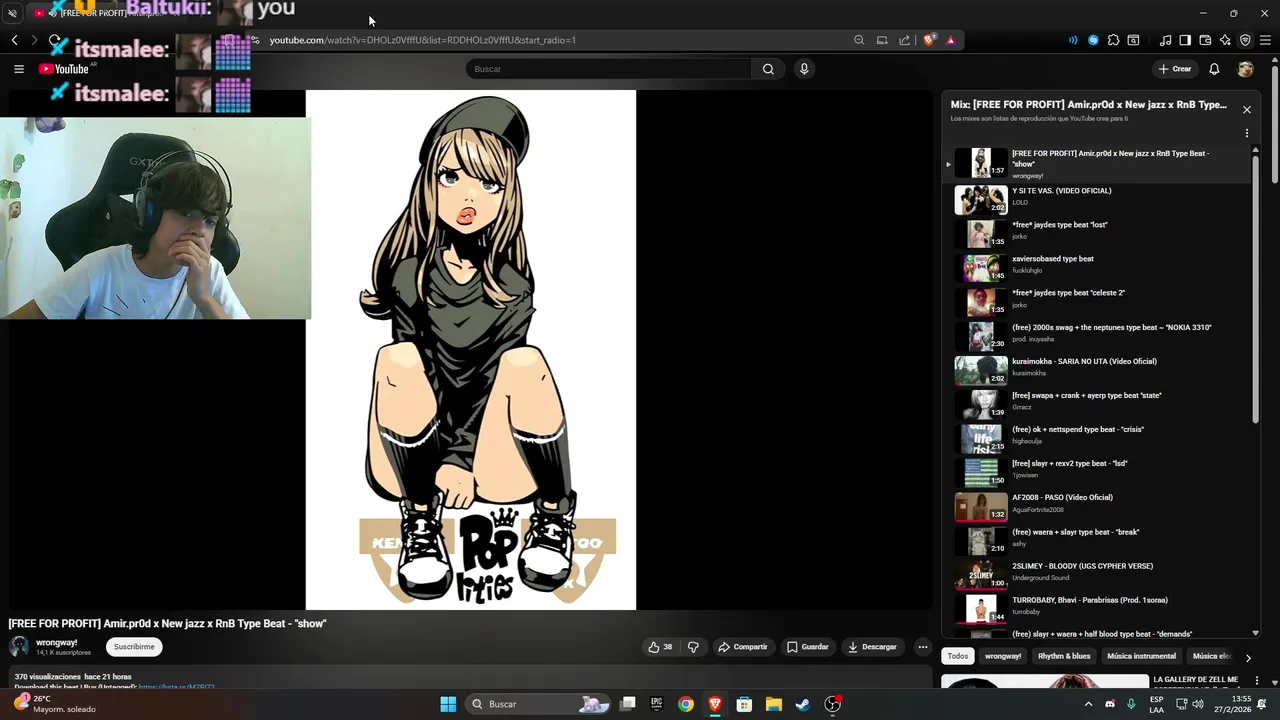Open the browser main hamburger menu
The width and height of the screenshot is (1280, 720).
click(x=1265, y=40)
